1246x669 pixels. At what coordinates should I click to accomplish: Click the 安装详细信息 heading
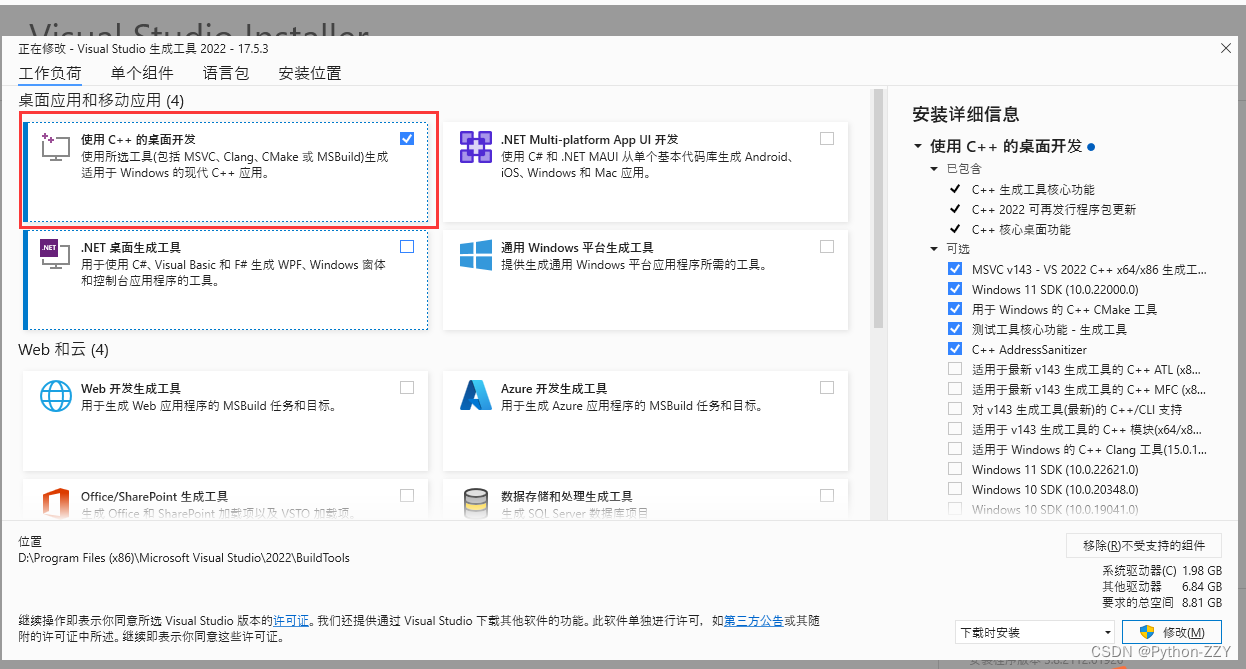pyautogui.click(x=966, y=114)
